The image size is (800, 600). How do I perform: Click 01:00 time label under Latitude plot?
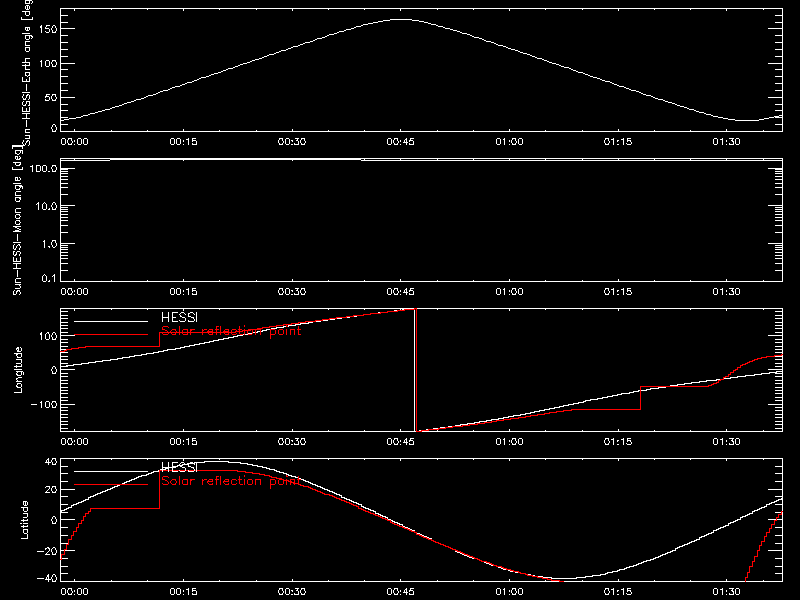pos(509,591)
